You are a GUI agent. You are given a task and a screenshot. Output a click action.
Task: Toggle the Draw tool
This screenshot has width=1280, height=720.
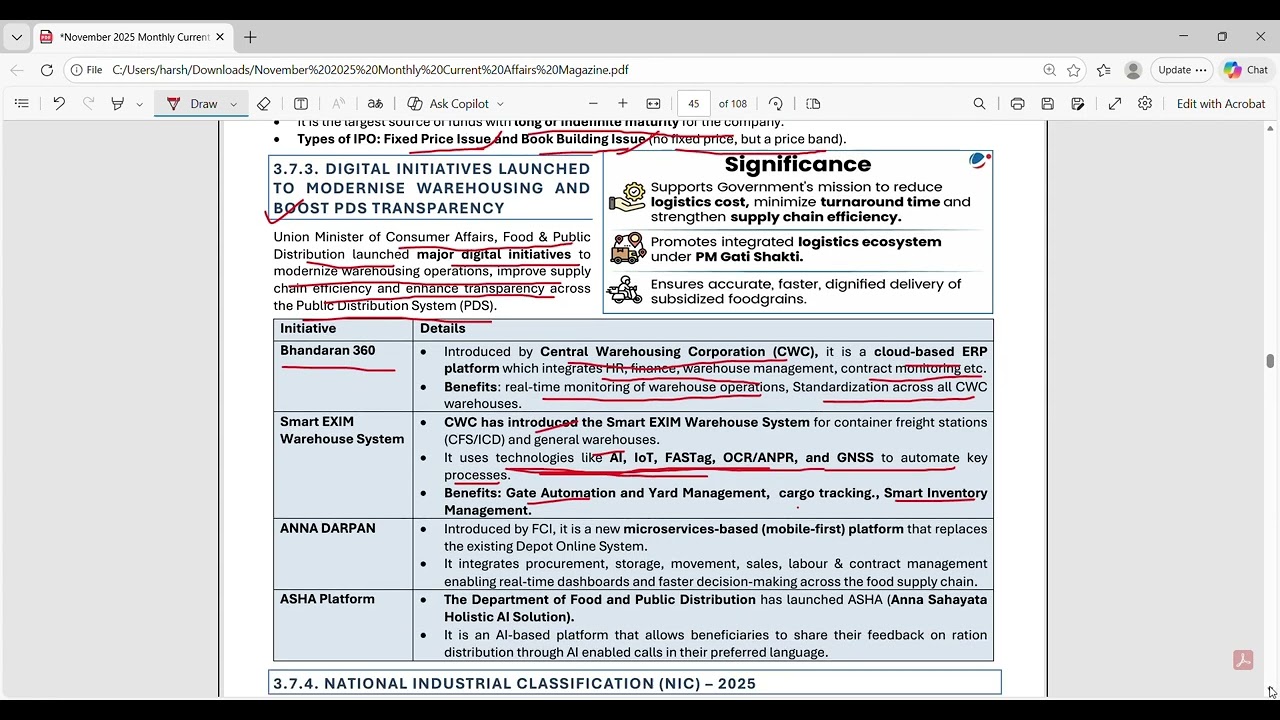click(192, 104)
